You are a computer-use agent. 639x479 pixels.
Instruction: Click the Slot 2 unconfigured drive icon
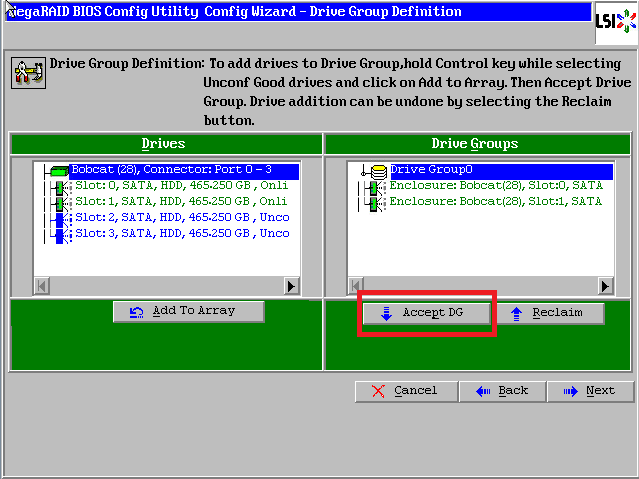click(61, 218)
